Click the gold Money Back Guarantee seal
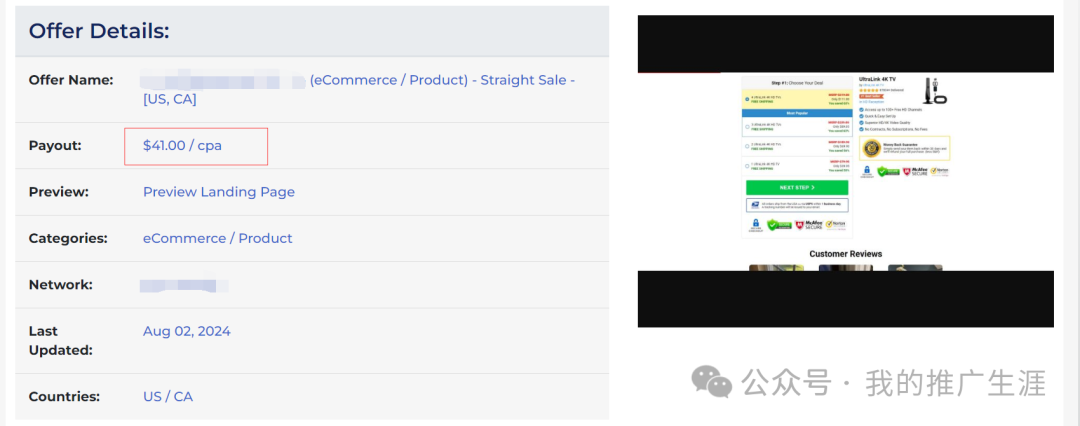Viewport: 1080px width, 426px height. (x=871, y=148)
